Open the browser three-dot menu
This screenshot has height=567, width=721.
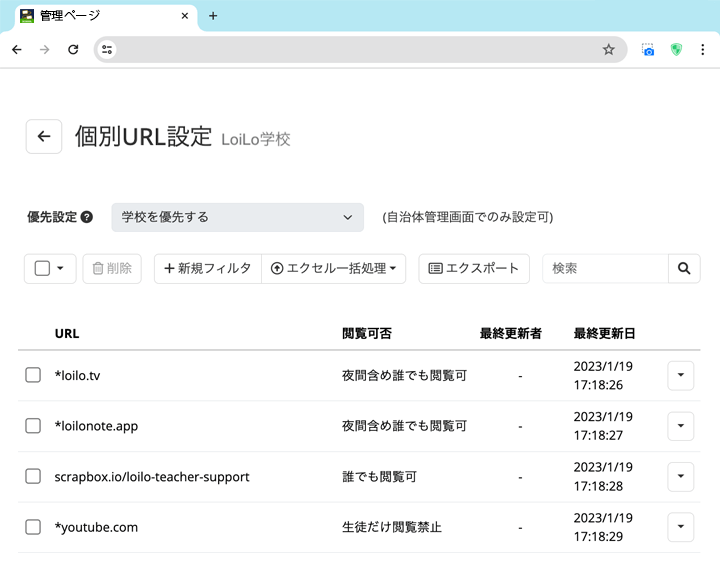[703, 49]
